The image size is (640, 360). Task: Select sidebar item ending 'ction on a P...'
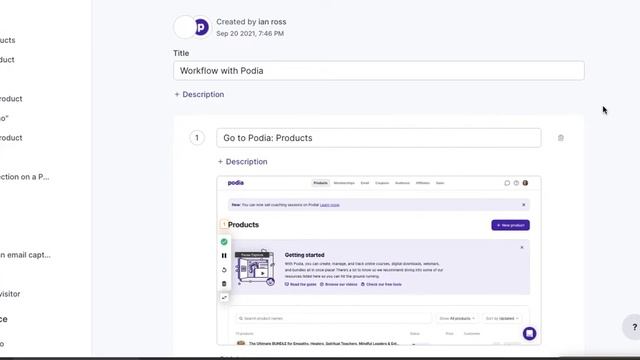[x=24, y=177]
